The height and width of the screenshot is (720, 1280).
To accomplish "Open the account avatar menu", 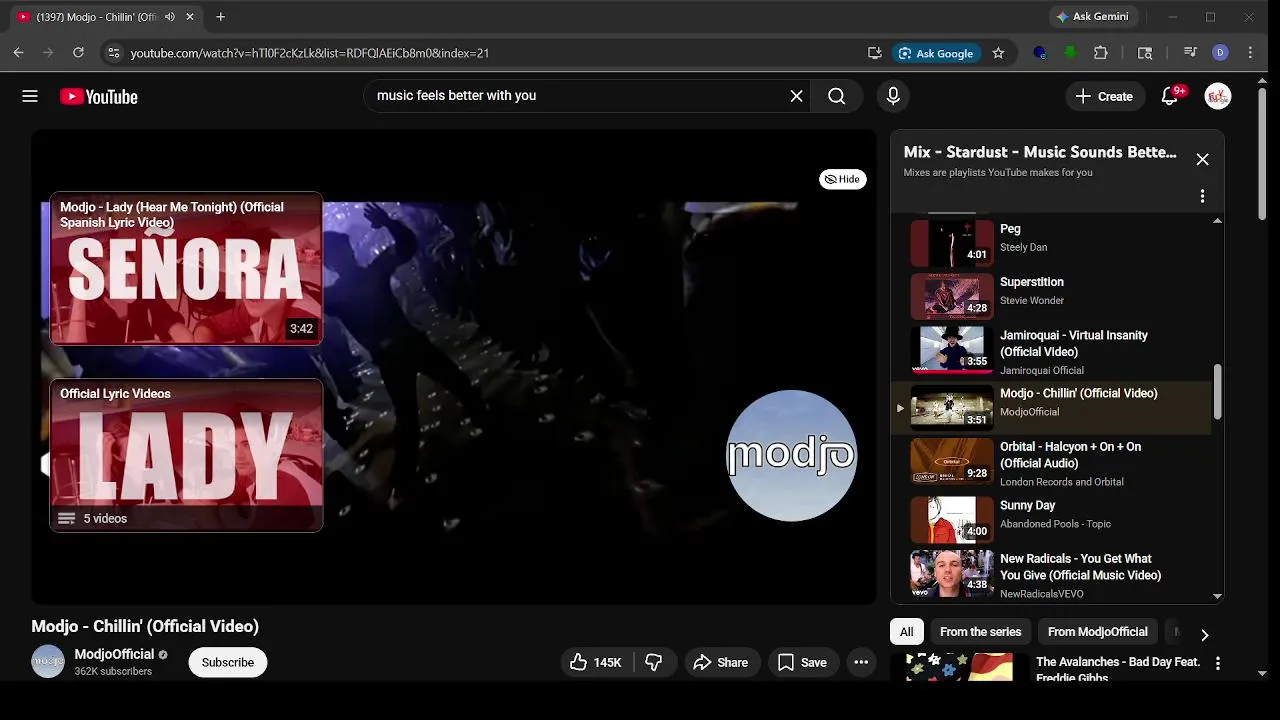I will pyautogui.click(x=1217, y=96).
